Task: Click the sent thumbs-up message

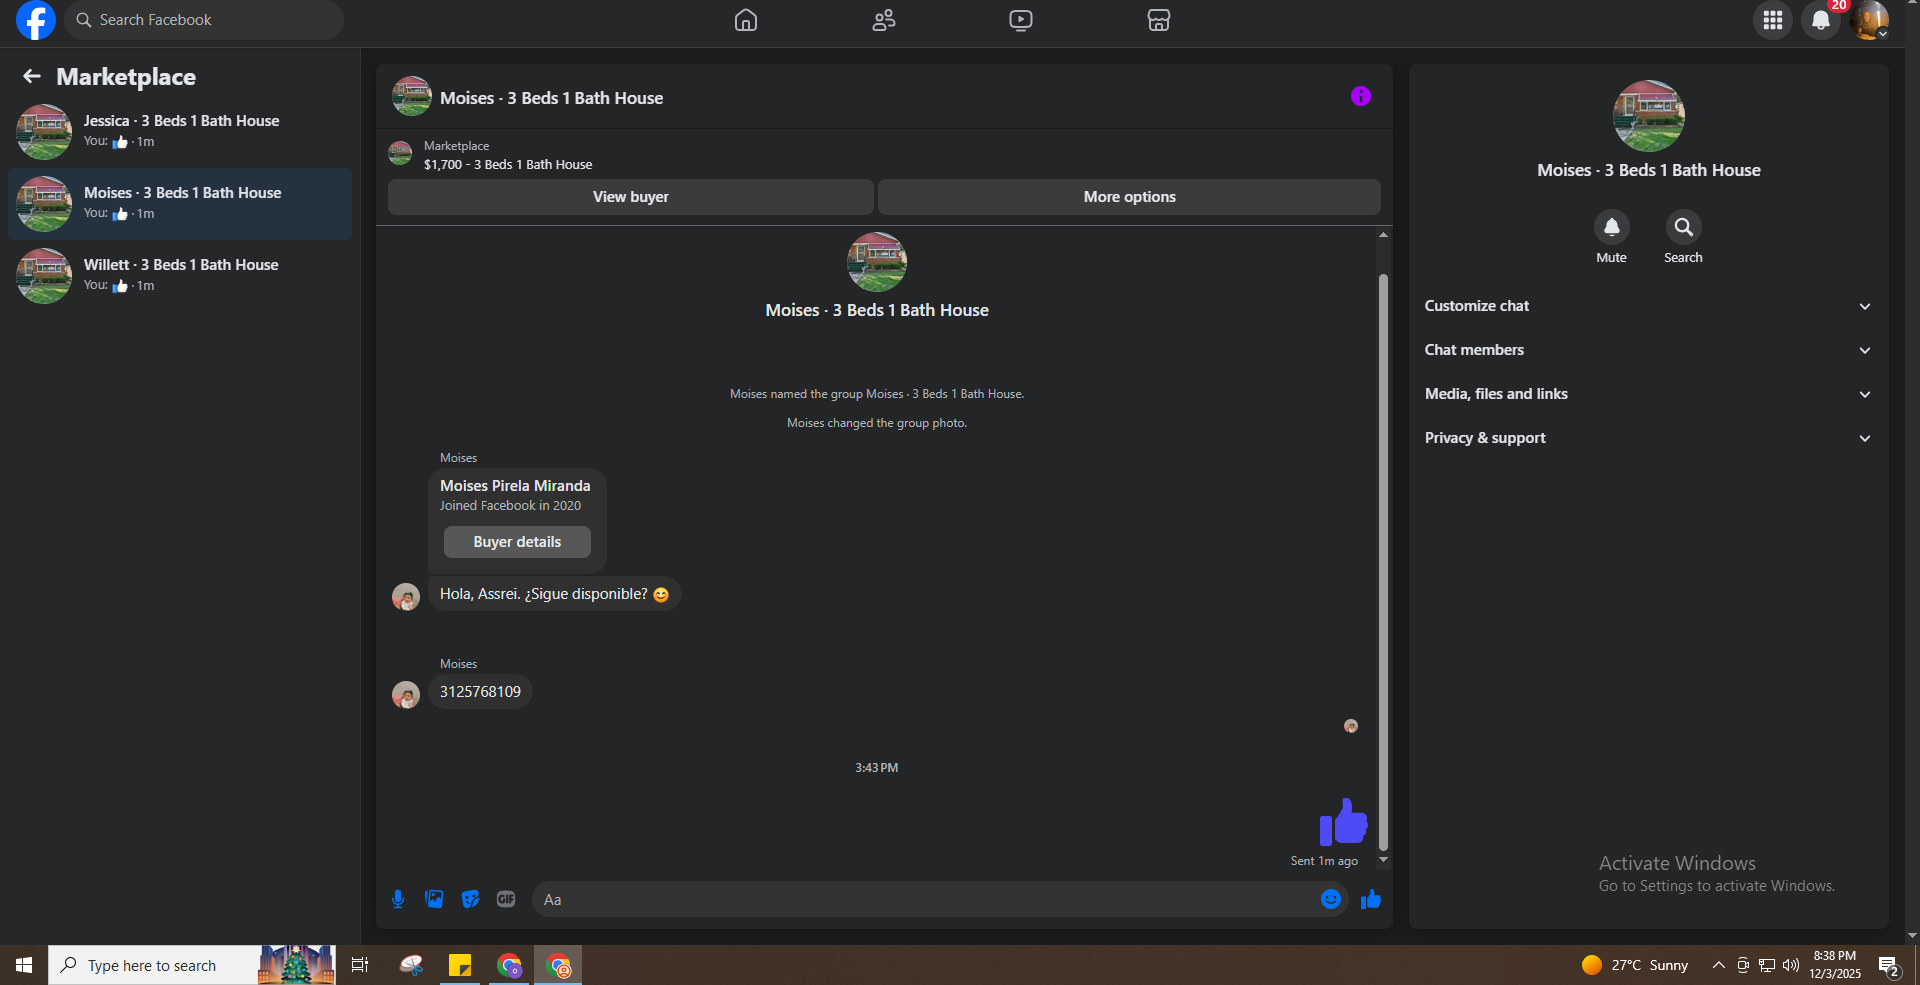Action: (1343, 822)
